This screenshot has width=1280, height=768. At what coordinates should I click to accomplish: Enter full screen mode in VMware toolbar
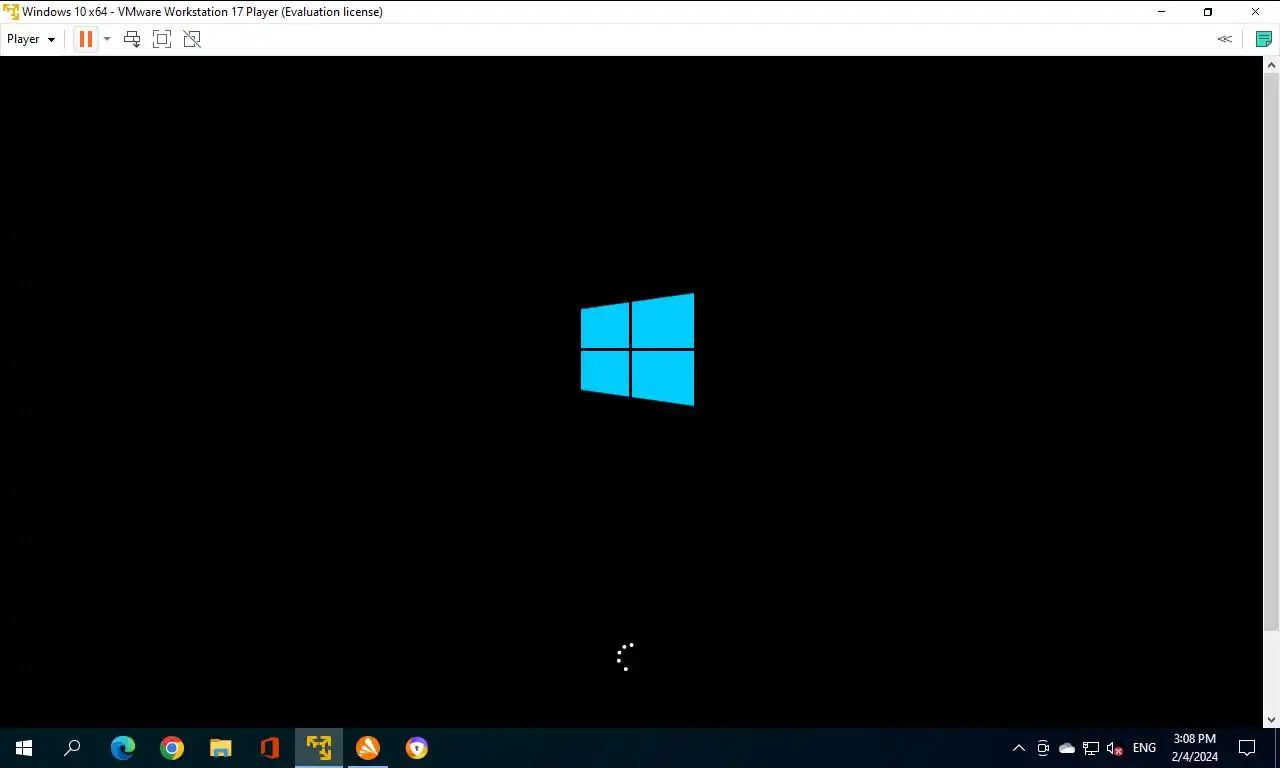point(162,39)
